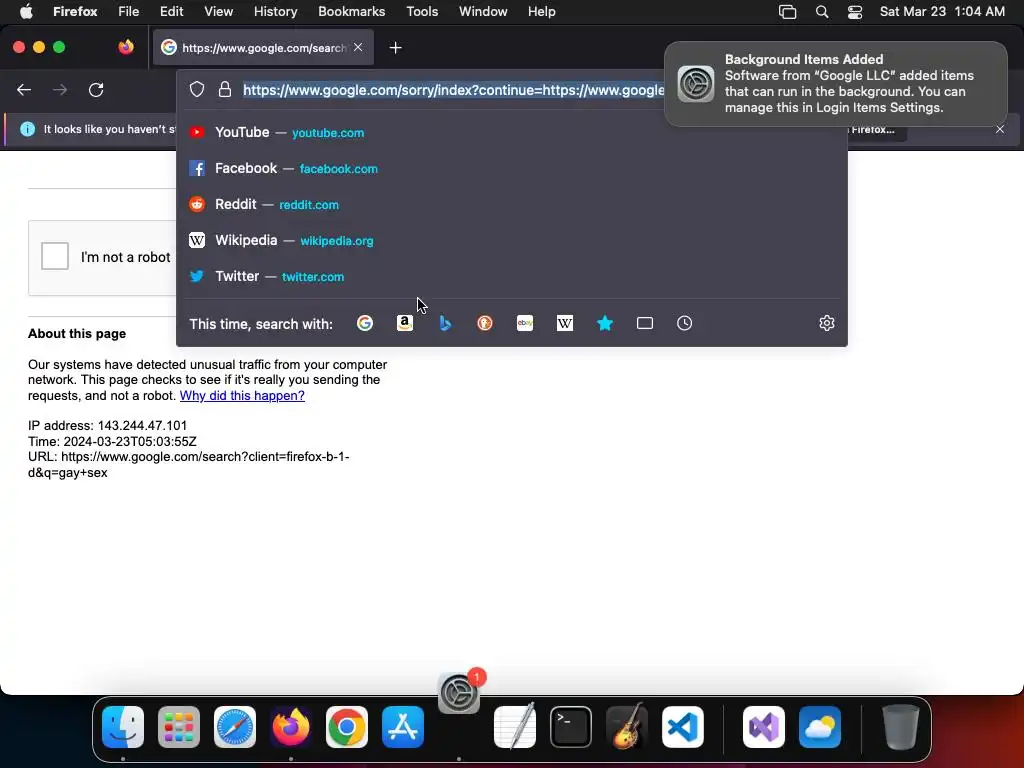Click Firefox icon in the Dock
Screen dimensions: 1024x768
click(291, 727)
